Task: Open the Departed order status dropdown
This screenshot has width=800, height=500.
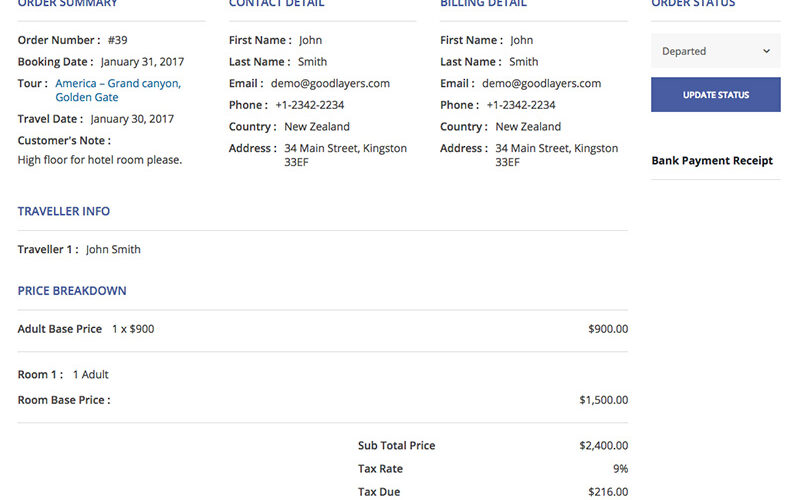Action: (715, 51)
